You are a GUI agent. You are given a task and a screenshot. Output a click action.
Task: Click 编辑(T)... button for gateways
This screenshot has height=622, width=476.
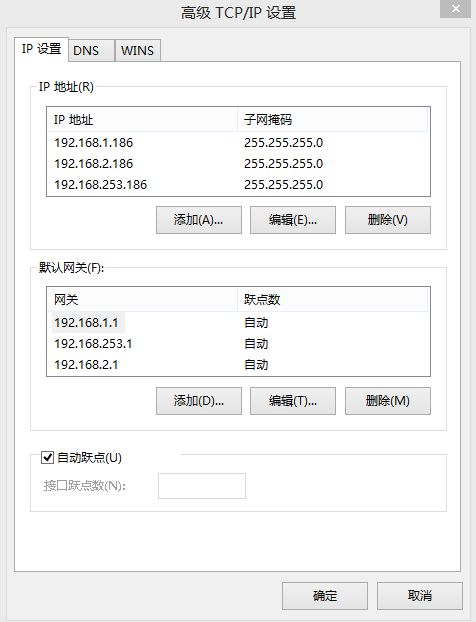(x=293, y=401)
